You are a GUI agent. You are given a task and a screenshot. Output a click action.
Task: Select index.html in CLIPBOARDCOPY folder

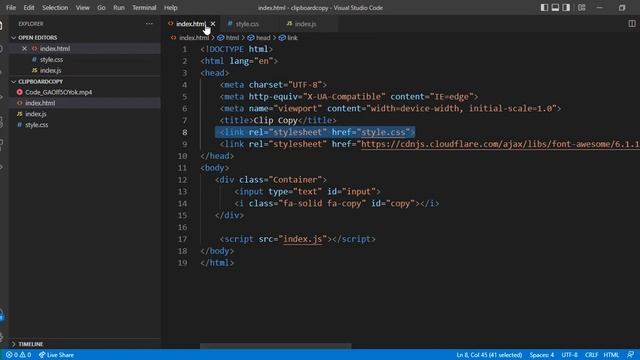point(40,103)
